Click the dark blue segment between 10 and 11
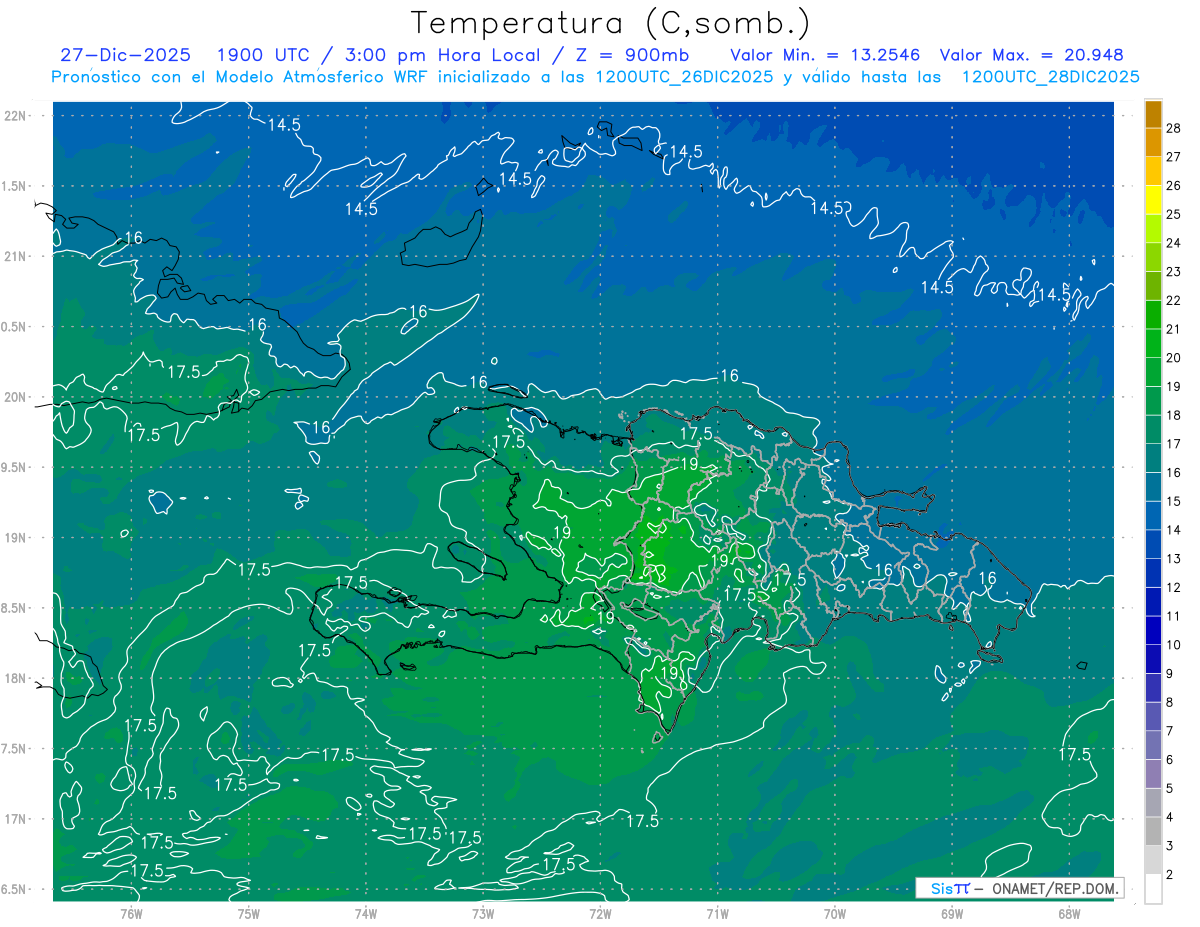The image size is (1200, 927). (1153, 630)
